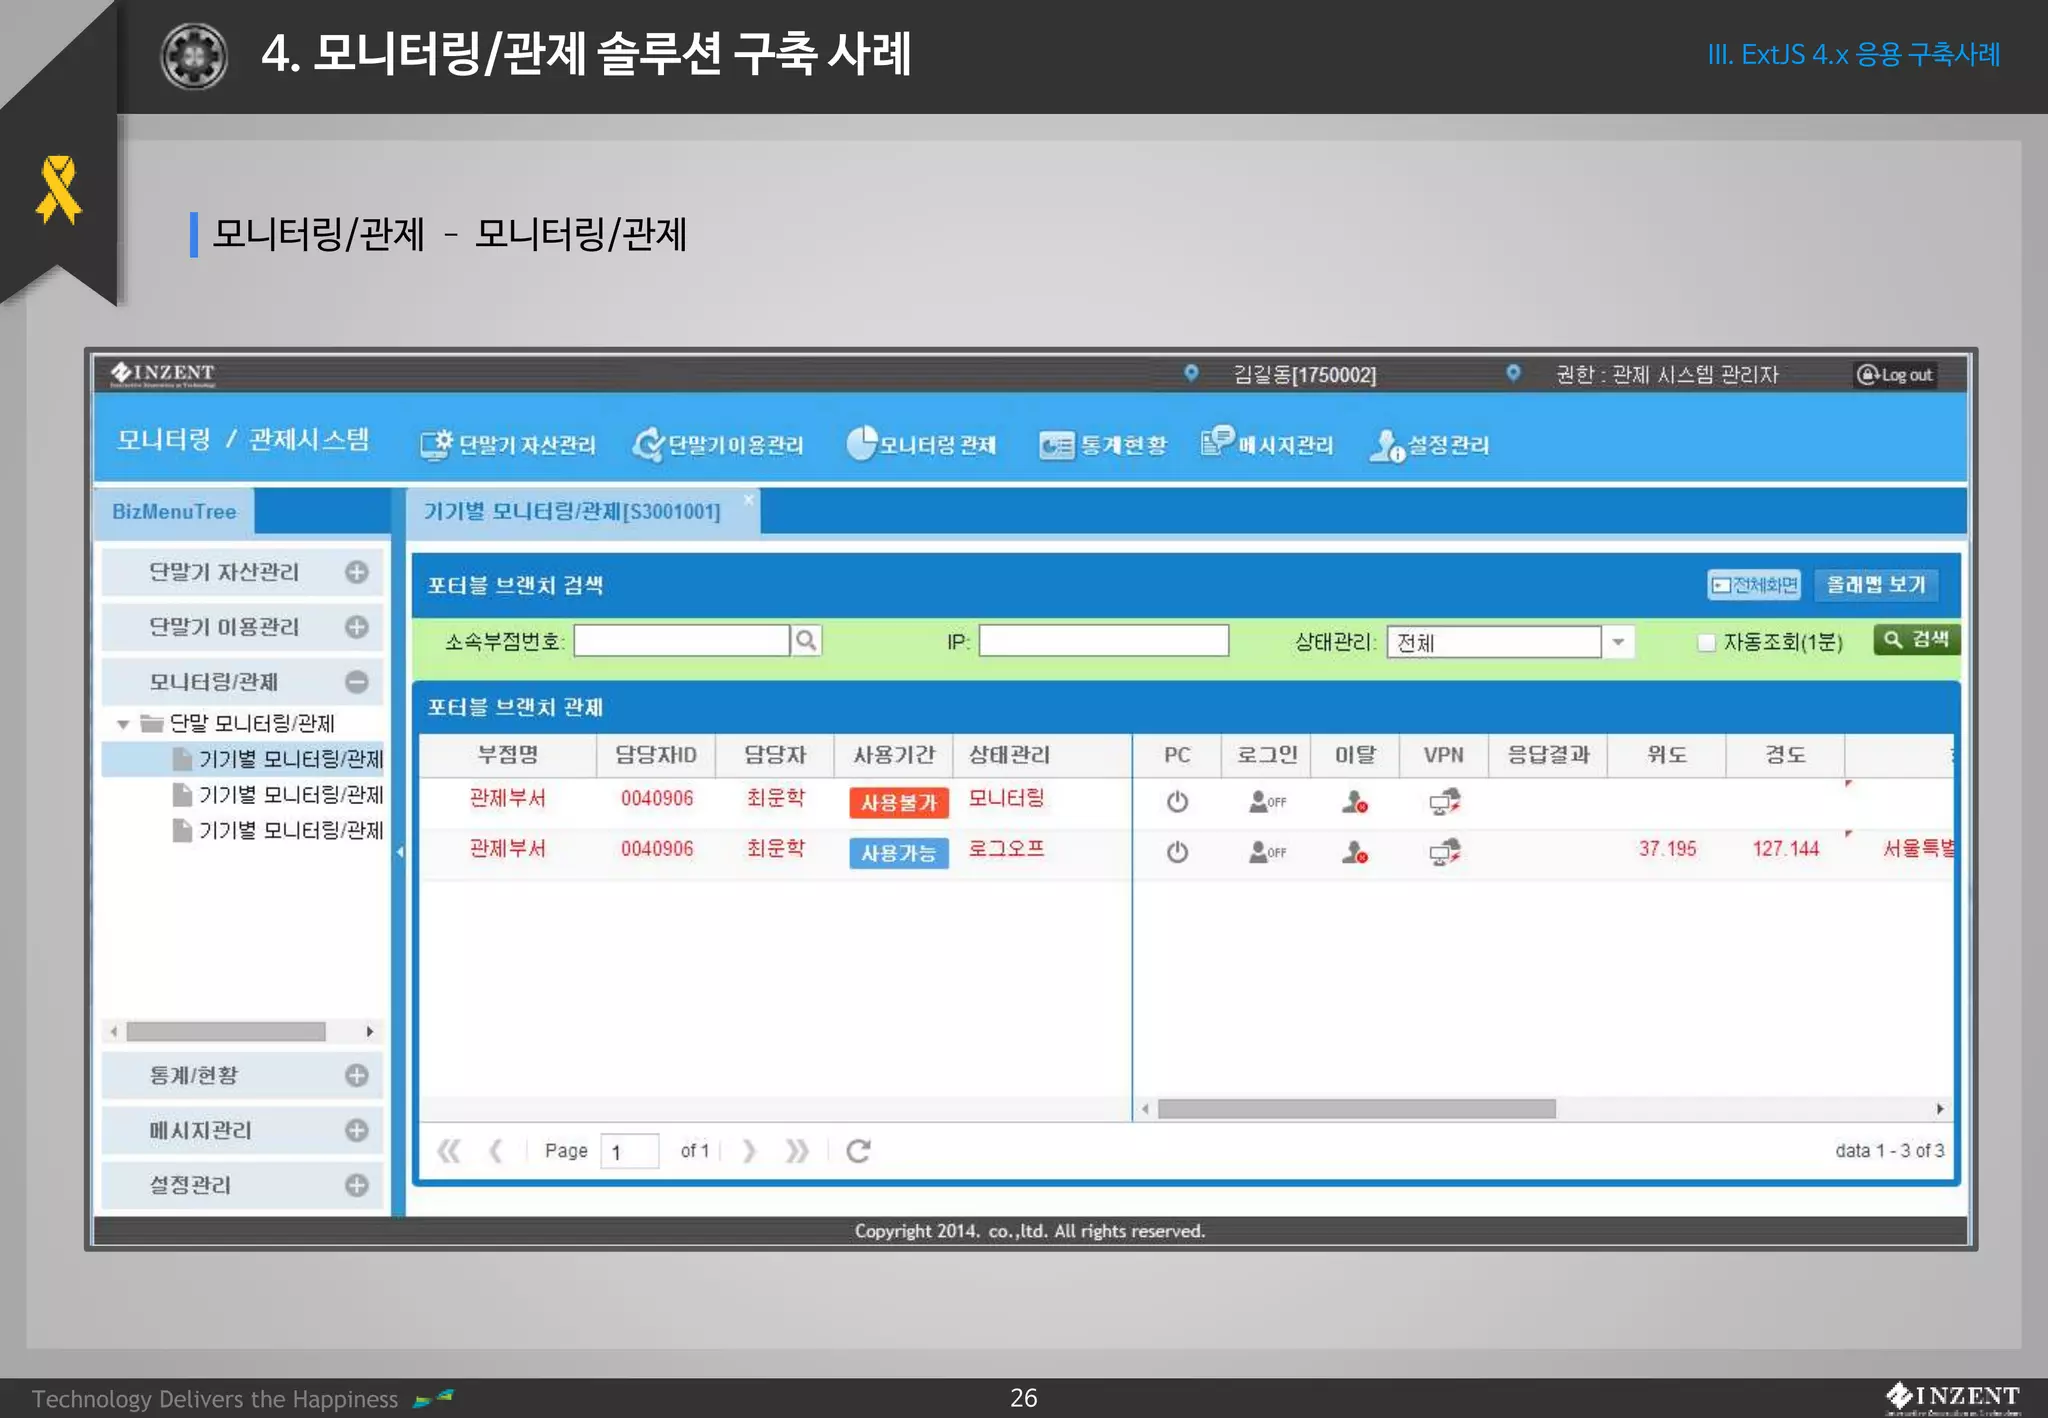Go to previous page icon

(x=496, y=1151)
